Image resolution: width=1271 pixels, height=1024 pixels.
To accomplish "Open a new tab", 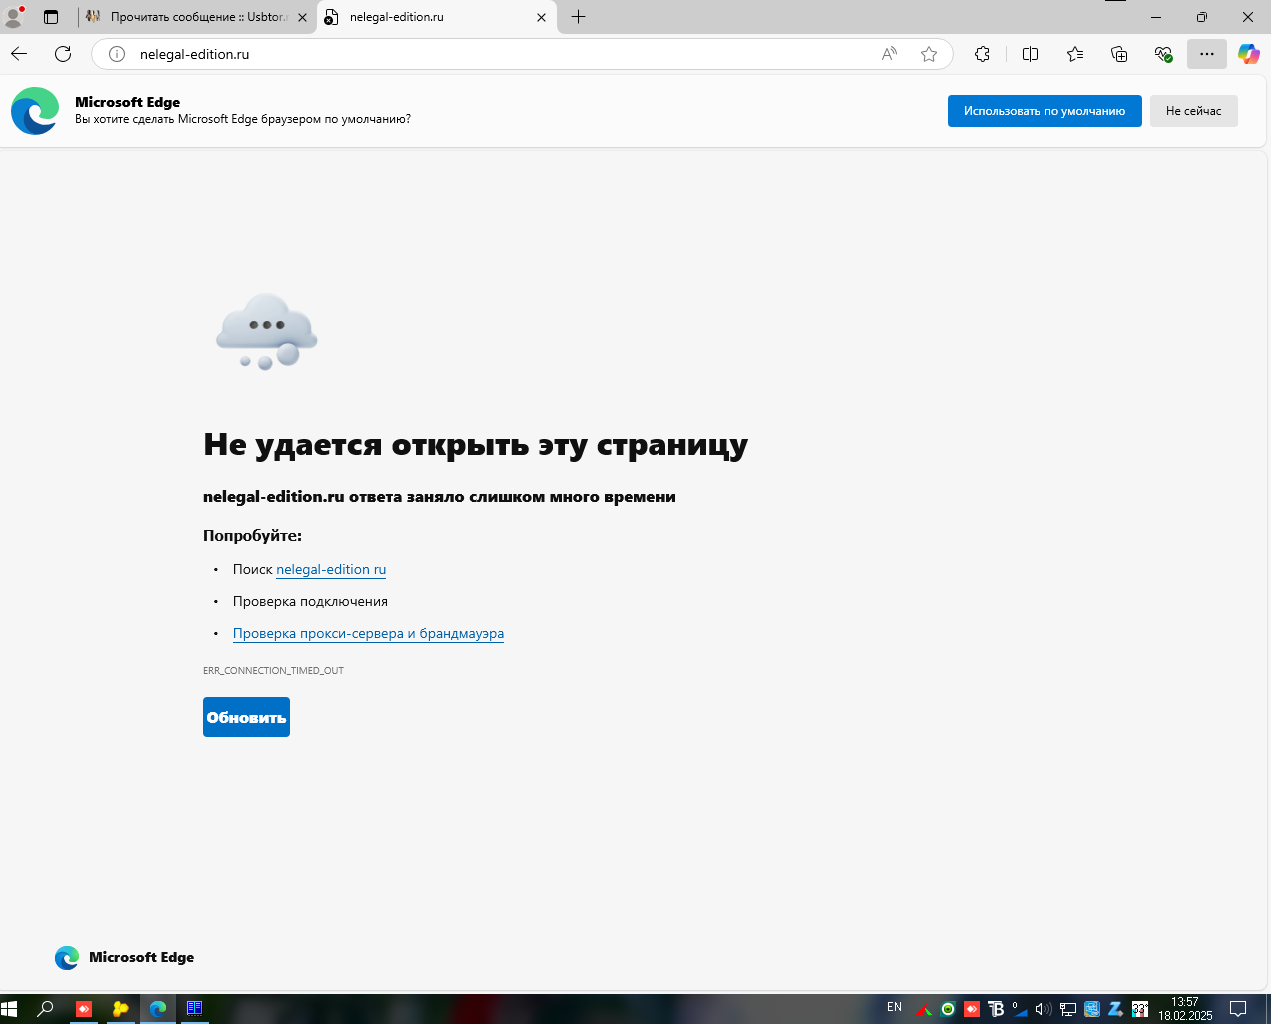I will [578, 17].
